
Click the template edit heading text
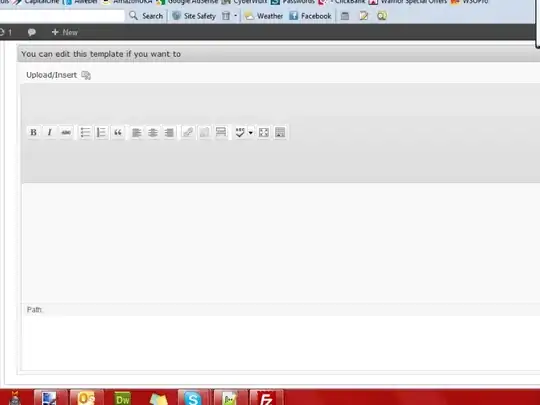[x=101, y=54]
